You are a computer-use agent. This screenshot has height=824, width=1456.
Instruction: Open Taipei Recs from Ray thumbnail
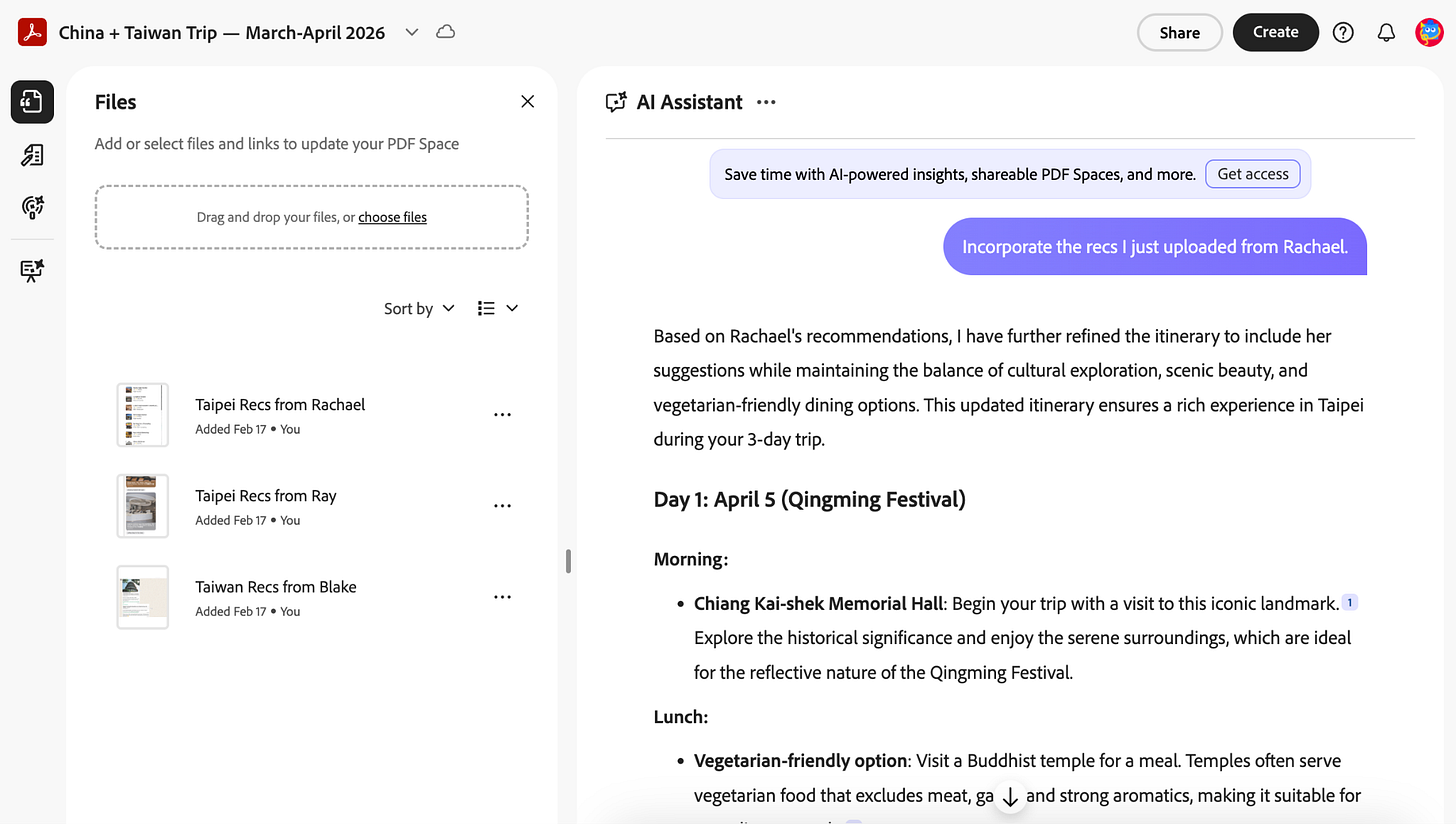(142, 506)
